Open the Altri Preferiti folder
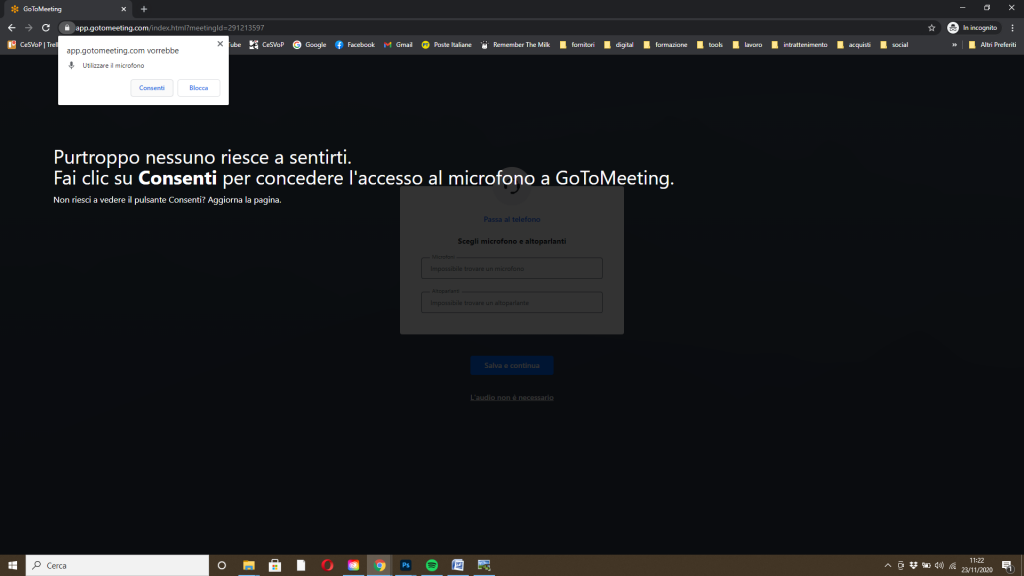The width and height of the screenshot is (1024, 576). 991,44
